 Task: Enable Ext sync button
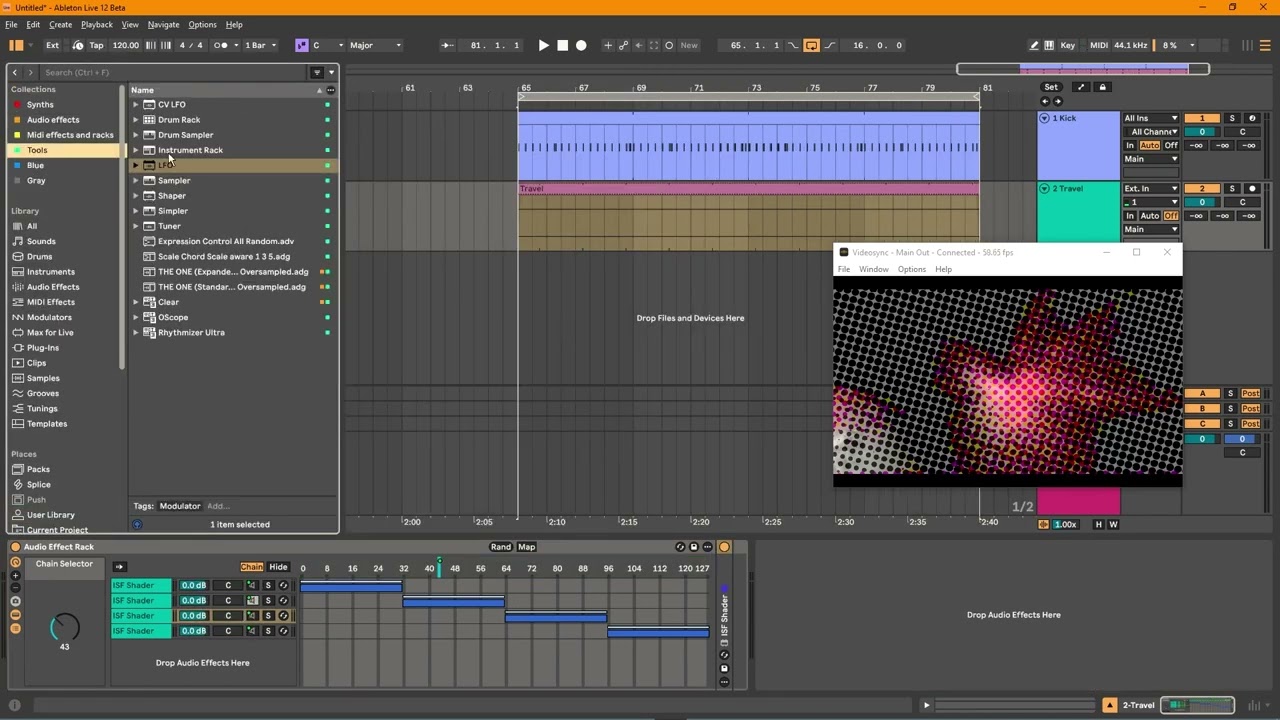(52, 45)
